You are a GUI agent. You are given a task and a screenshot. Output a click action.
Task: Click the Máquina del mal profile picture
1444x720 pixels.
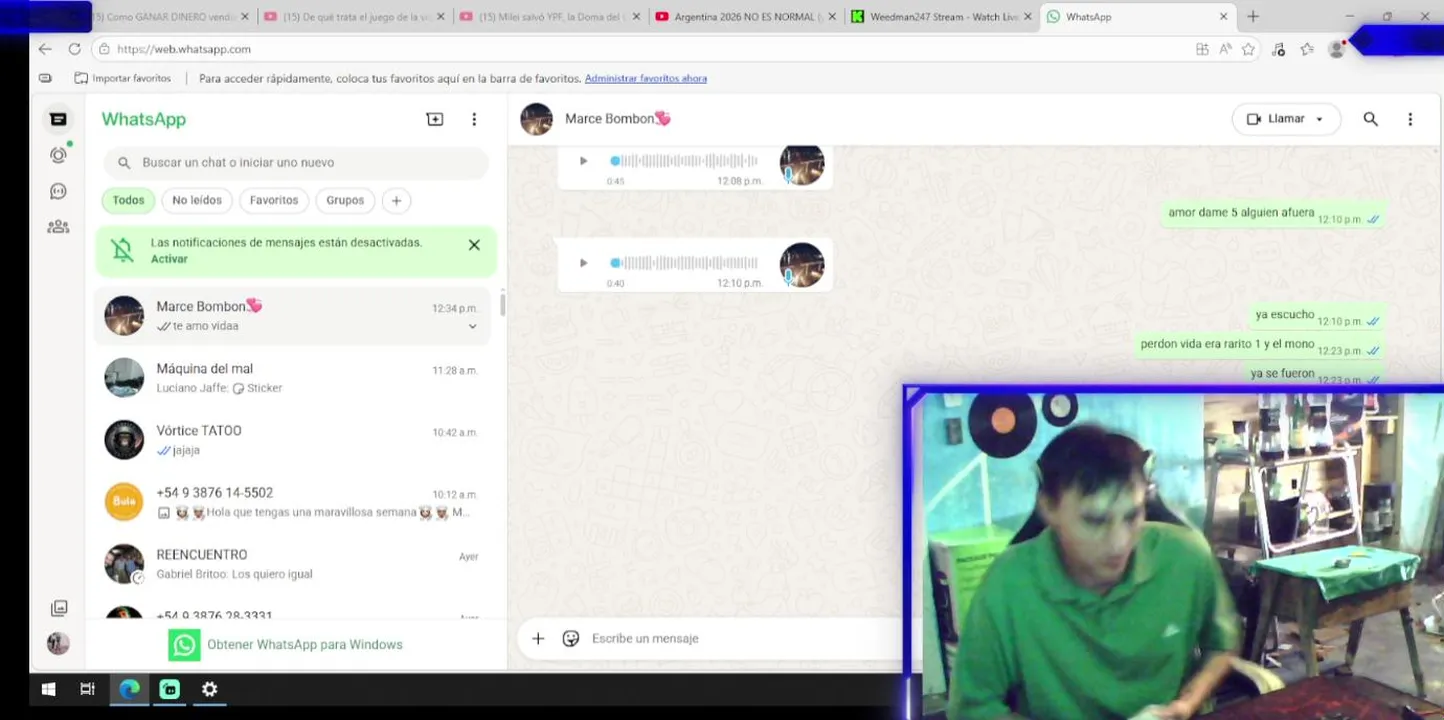(124, 378)
